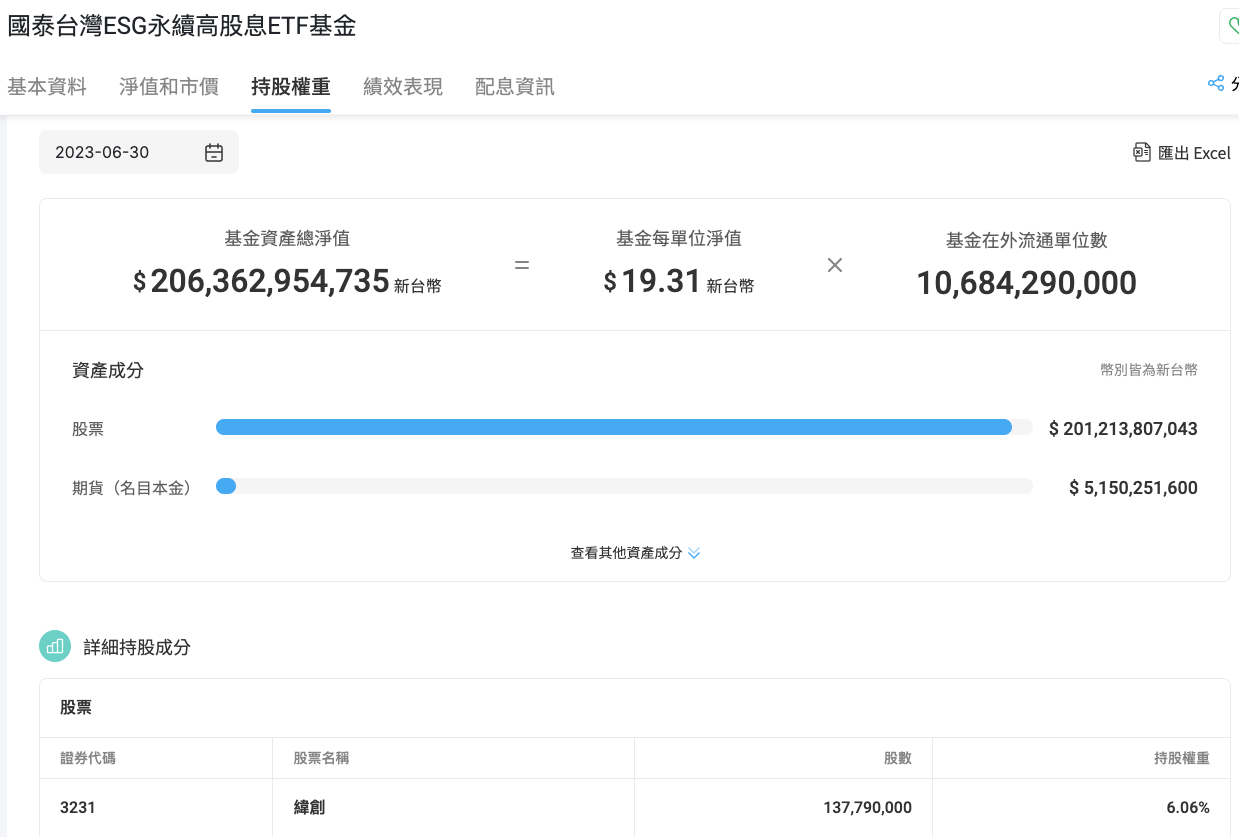Select the multiplication sign between net value figures

[835, 266]
